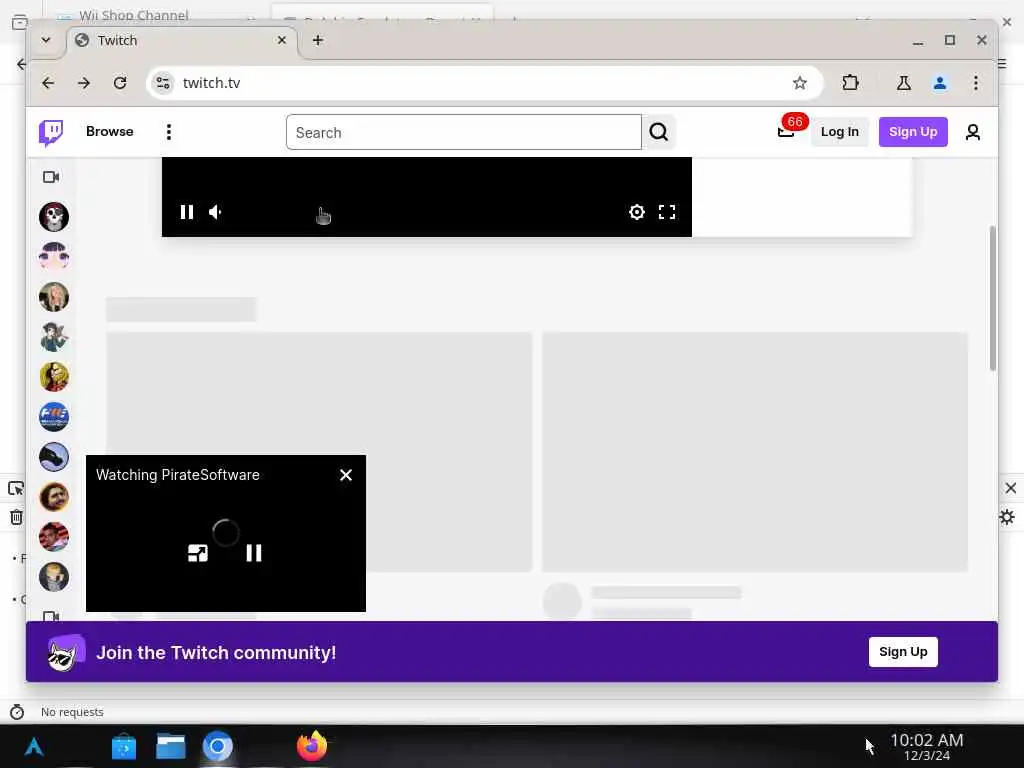Screen dimensions: 1024x768
Task: Open the red and yellow avatar channel
Action: coord(54,377)
